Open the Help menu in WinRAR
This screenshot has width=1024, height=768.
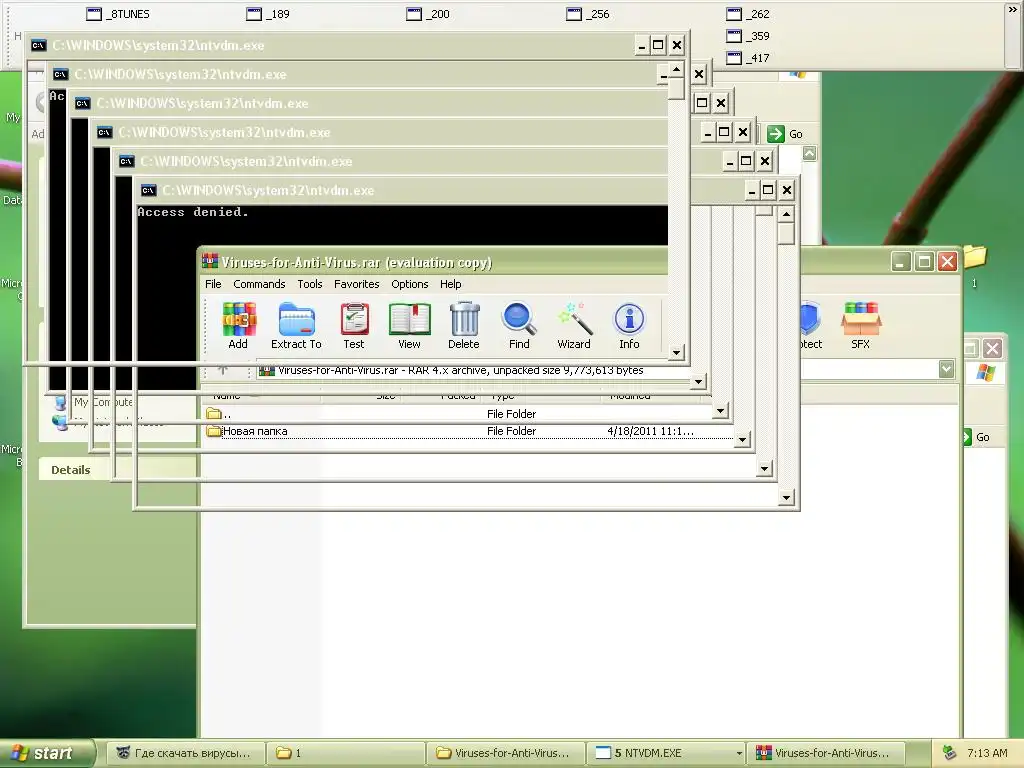point(451,284)
